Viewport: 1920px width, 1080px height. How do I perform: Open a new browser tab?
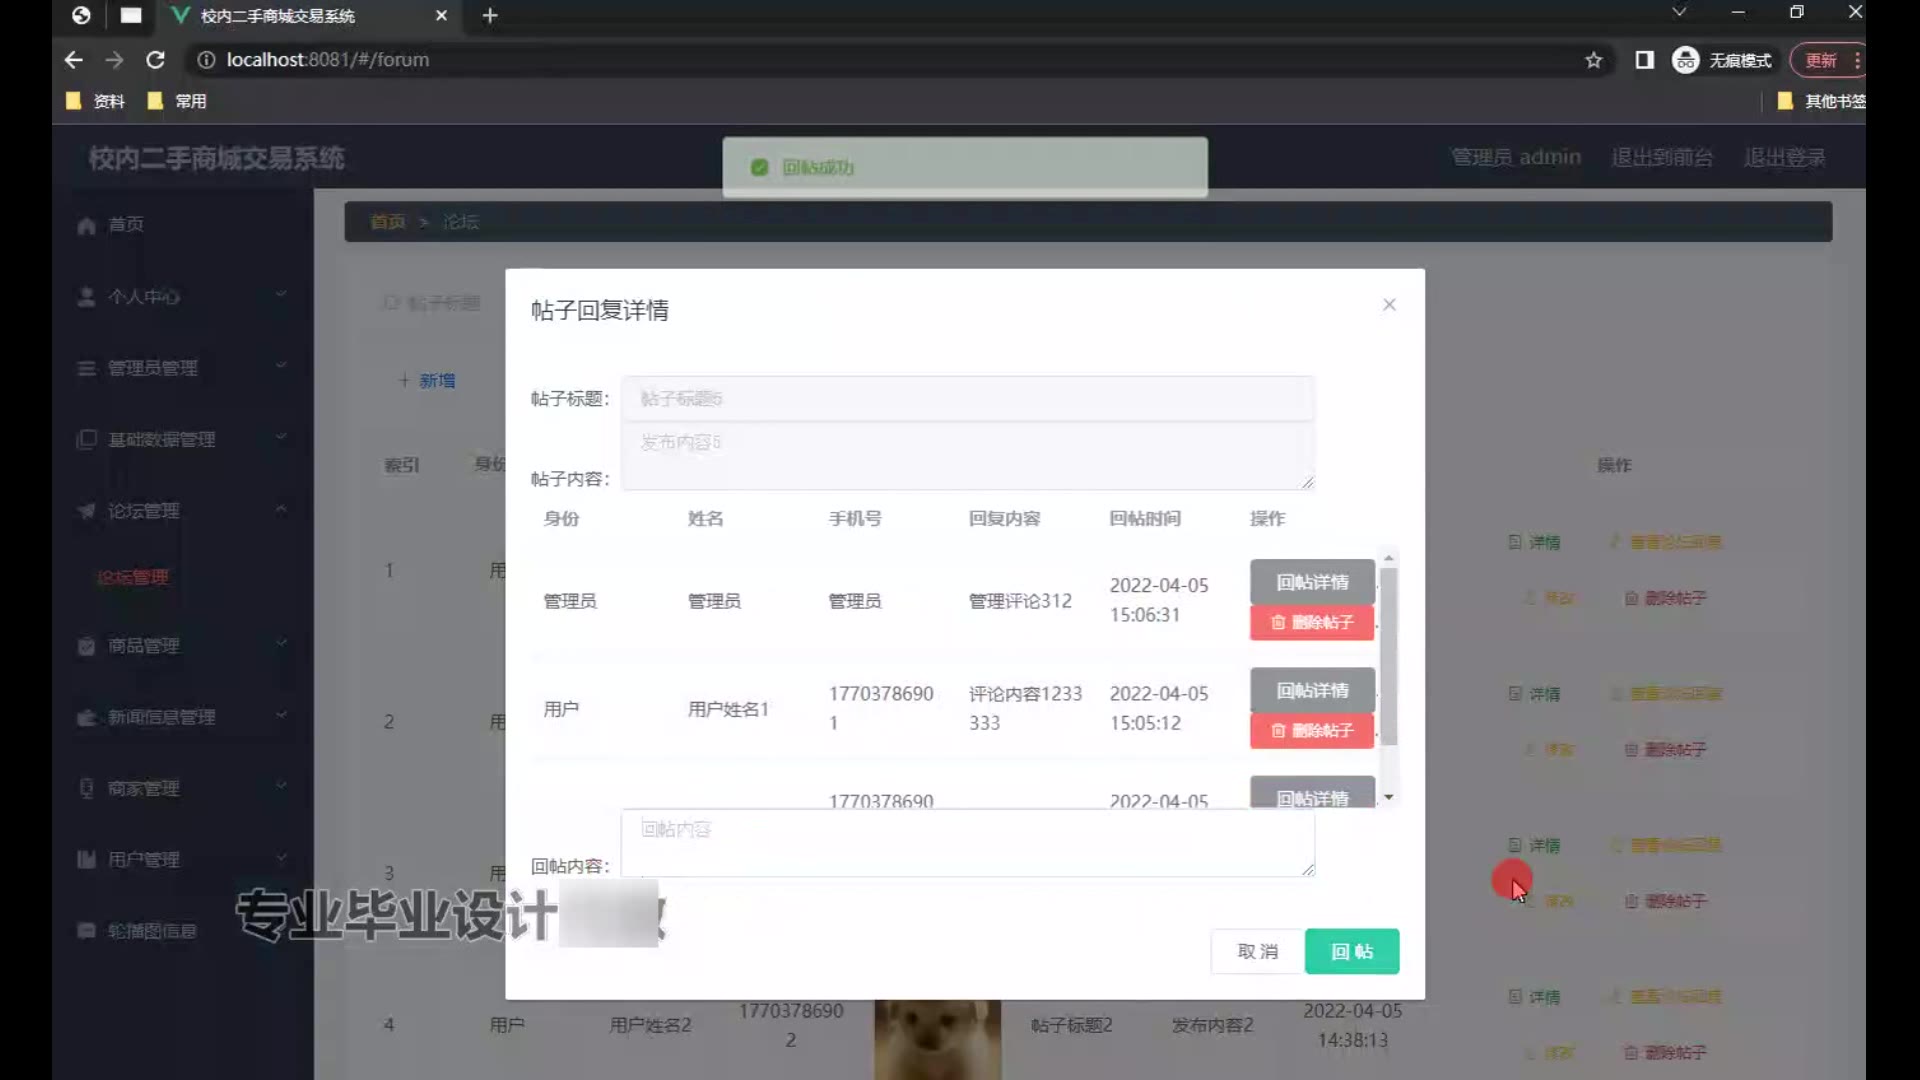pyautogui.click(x=490, y=15)
